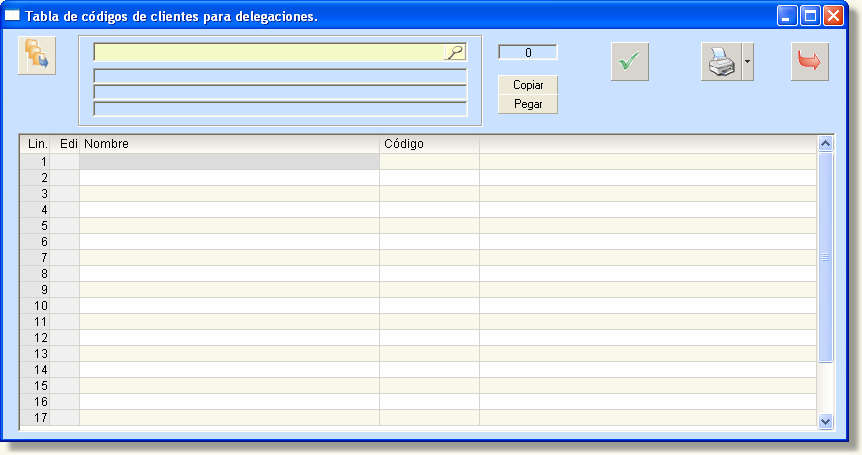Click the Código column header

429,144
